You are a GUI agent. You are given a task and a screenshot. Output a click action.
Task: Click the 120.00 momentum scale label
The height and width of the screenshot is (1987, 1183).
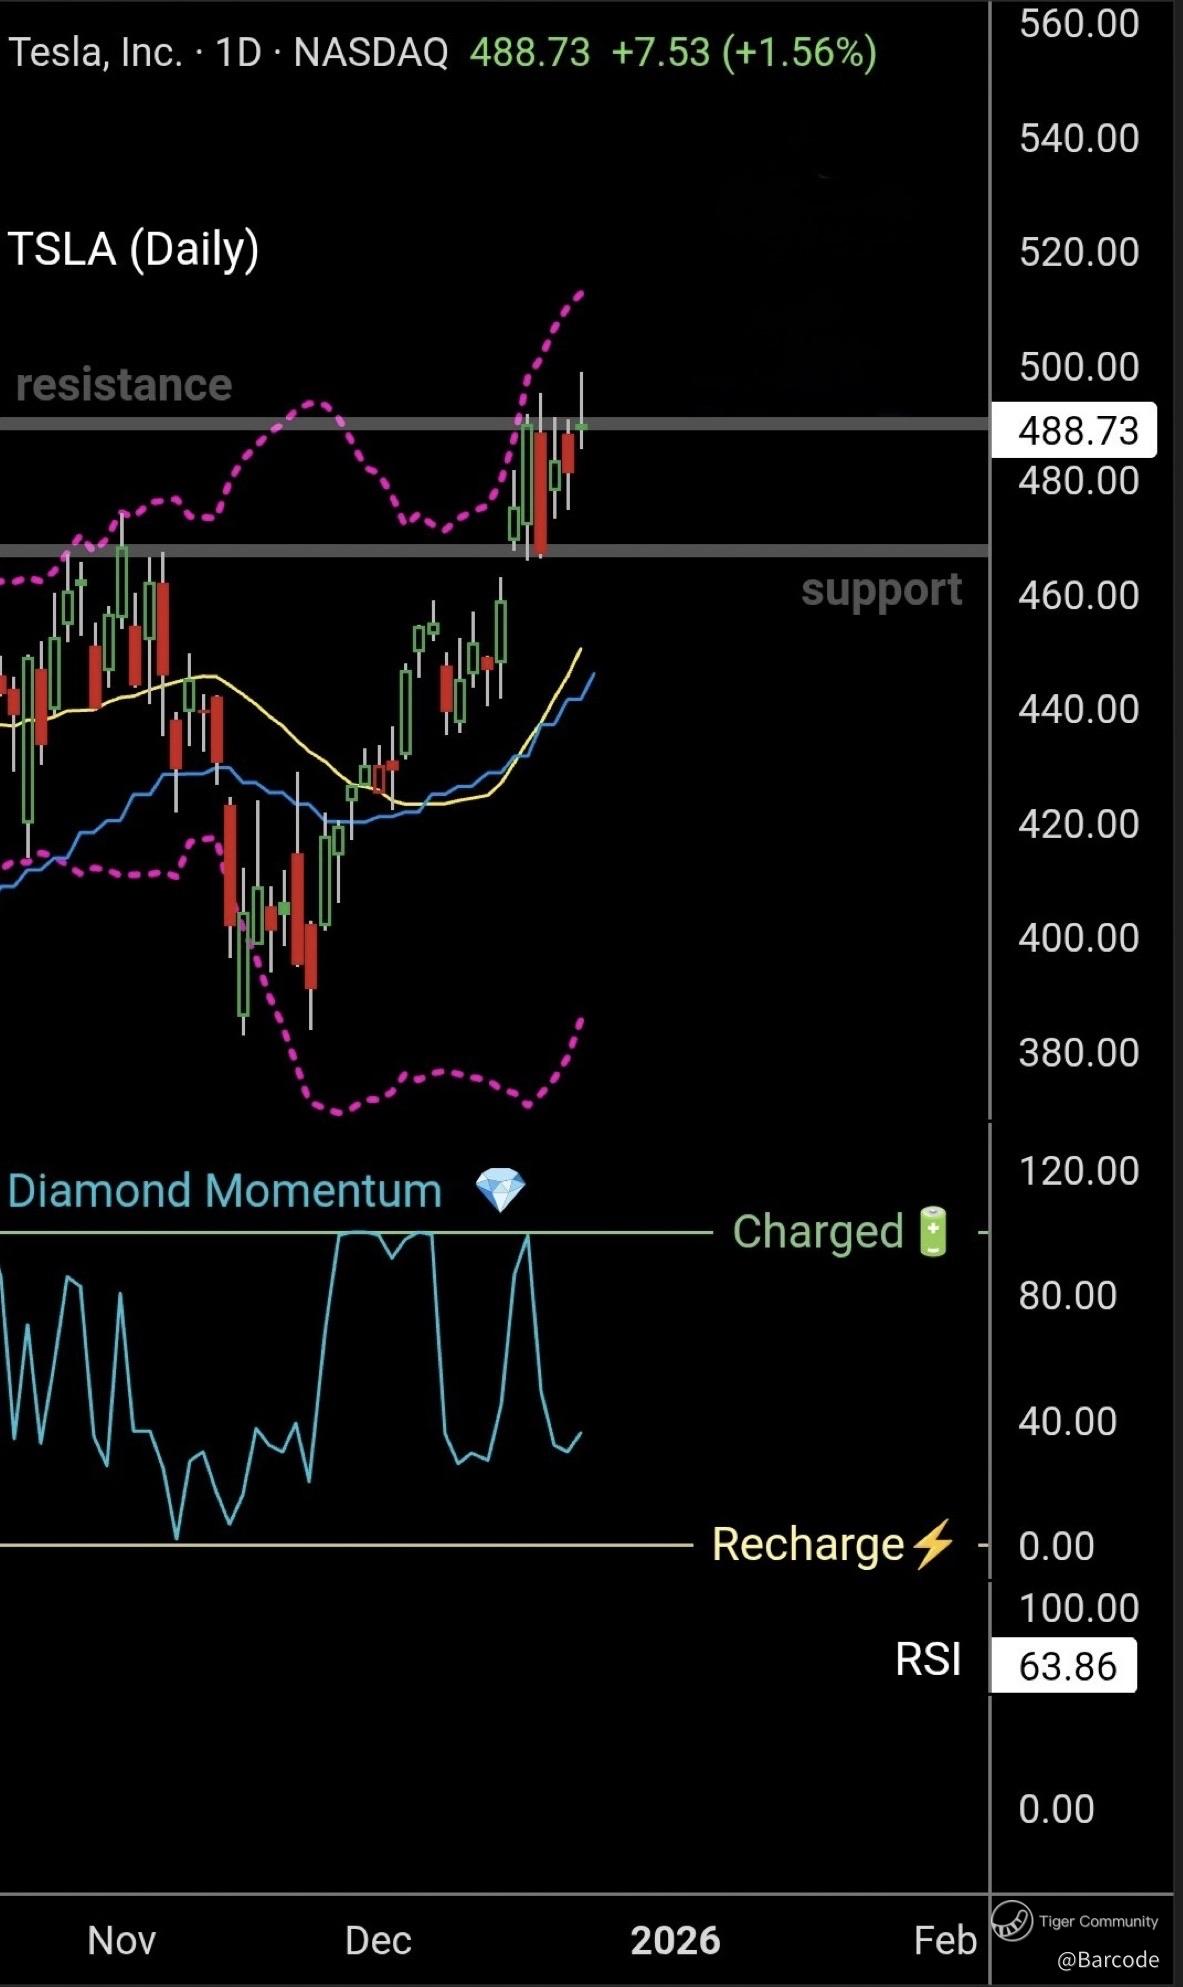[x=1079, y=1171]
